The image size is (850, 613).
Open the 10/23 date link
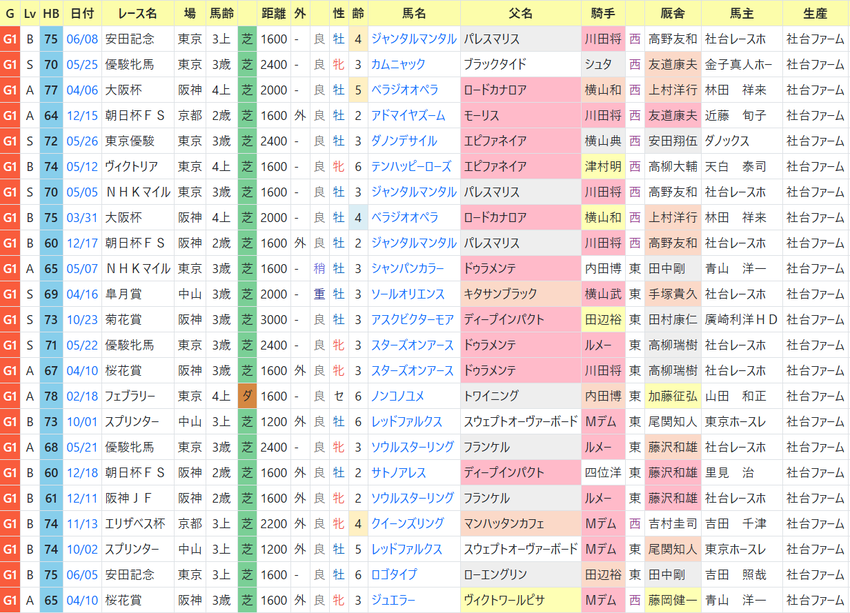[82, 320]
